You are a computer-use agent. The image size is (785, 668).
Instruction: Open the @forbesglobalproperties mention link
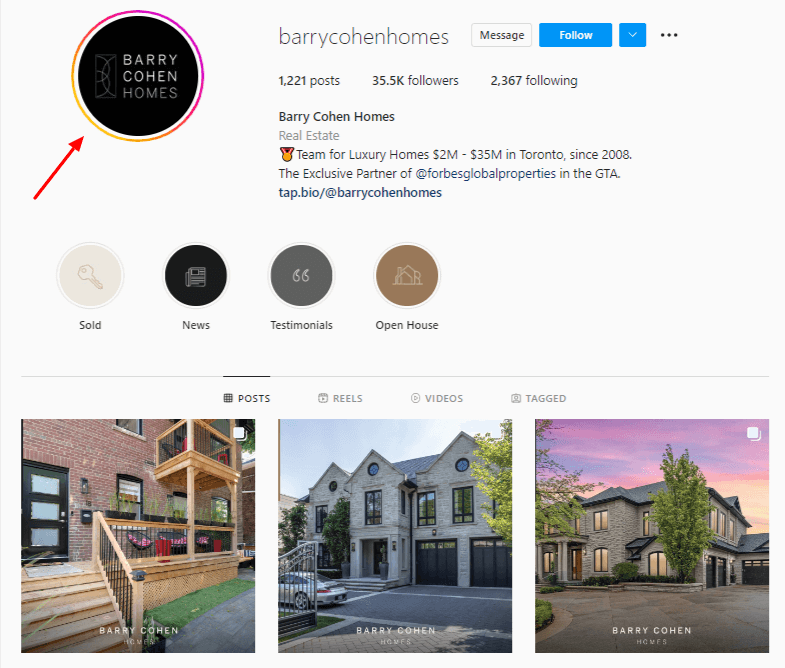(x=486, y=174)
